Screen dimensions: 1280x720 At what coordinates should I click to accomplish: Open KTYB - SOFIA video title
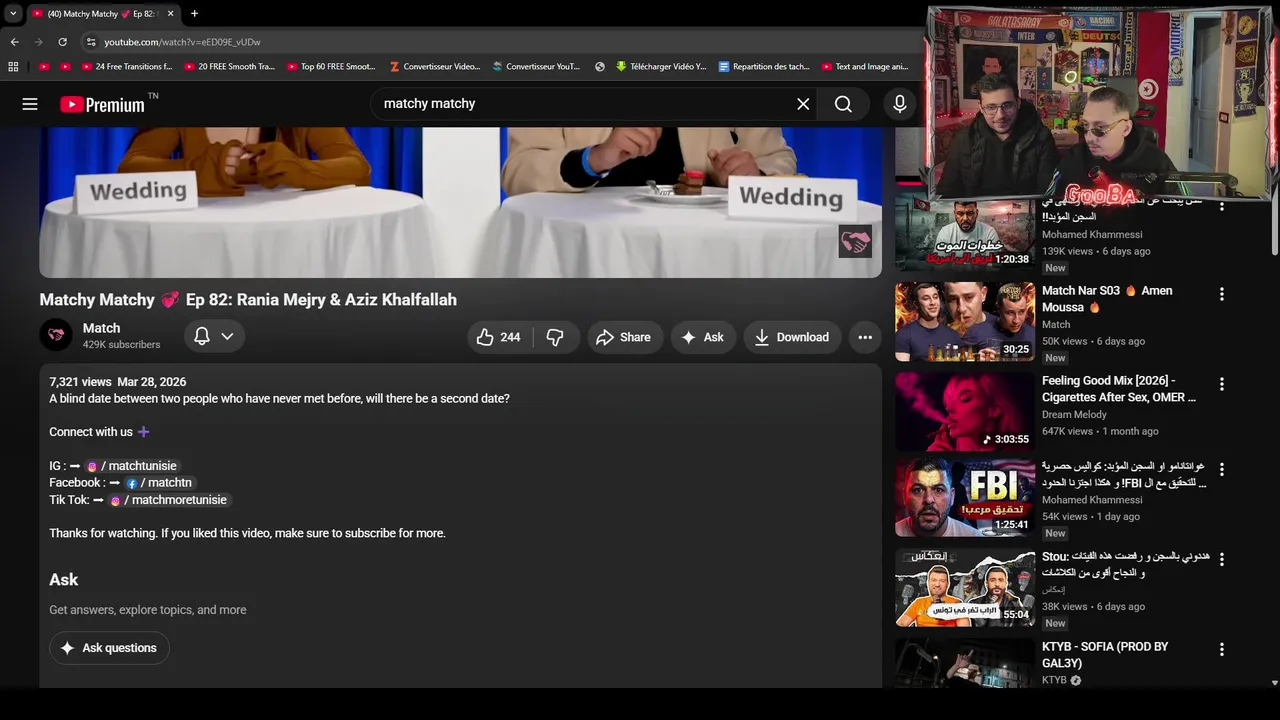(x=1105, y=655)
